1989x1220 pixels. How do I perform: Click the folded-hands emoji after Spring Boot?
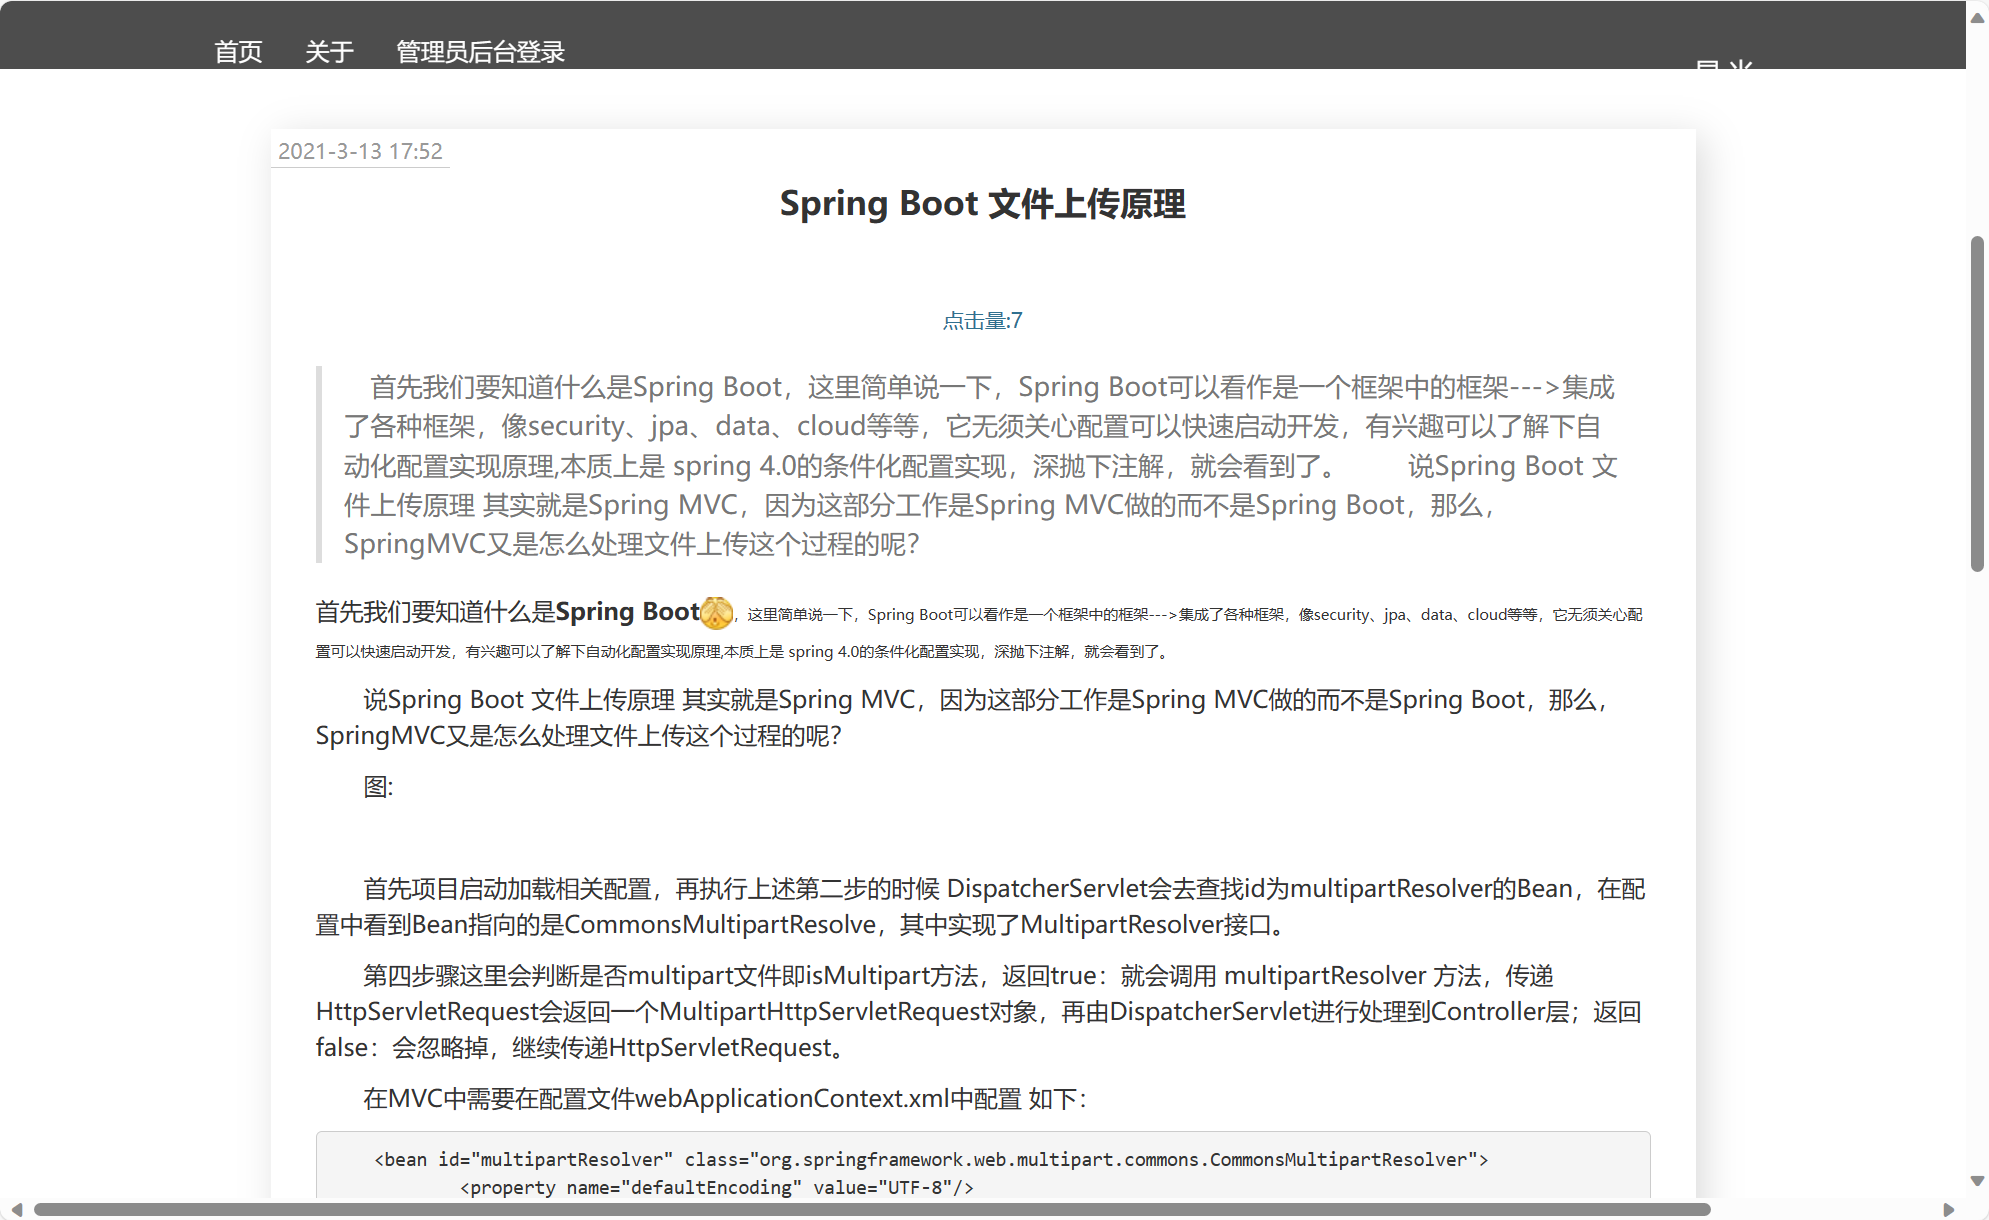(x=719, y=612)
